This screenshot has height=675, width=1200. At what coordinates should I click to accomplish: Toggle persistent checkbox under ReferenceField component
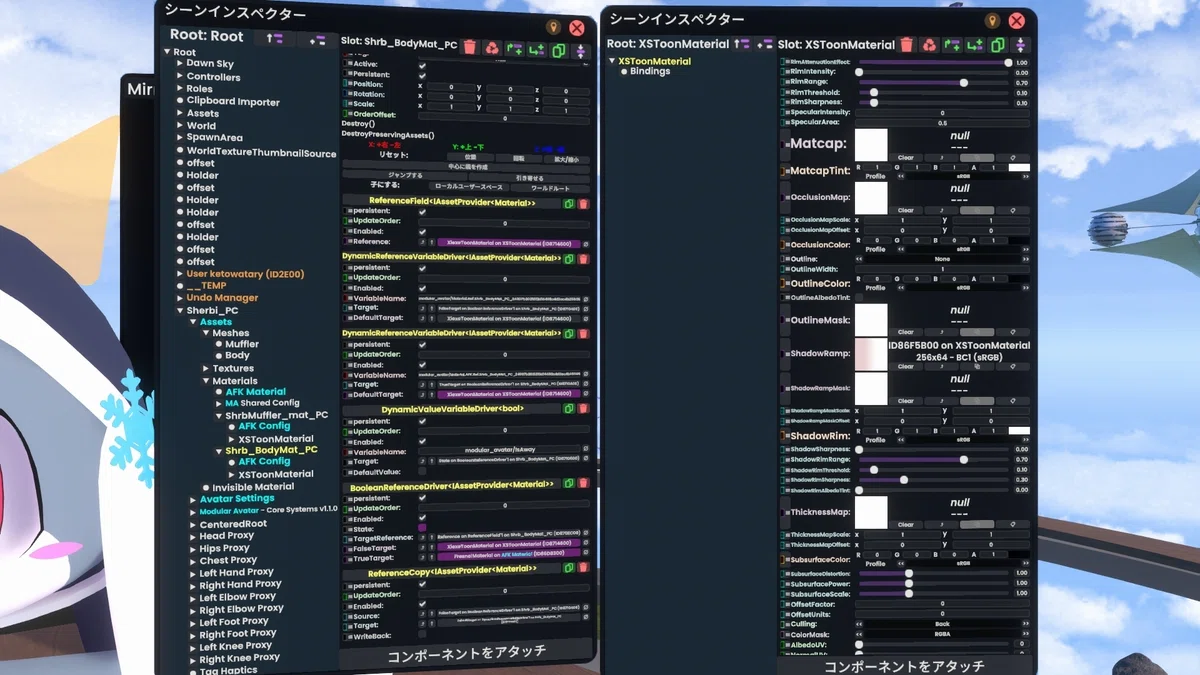pos(422,211)
